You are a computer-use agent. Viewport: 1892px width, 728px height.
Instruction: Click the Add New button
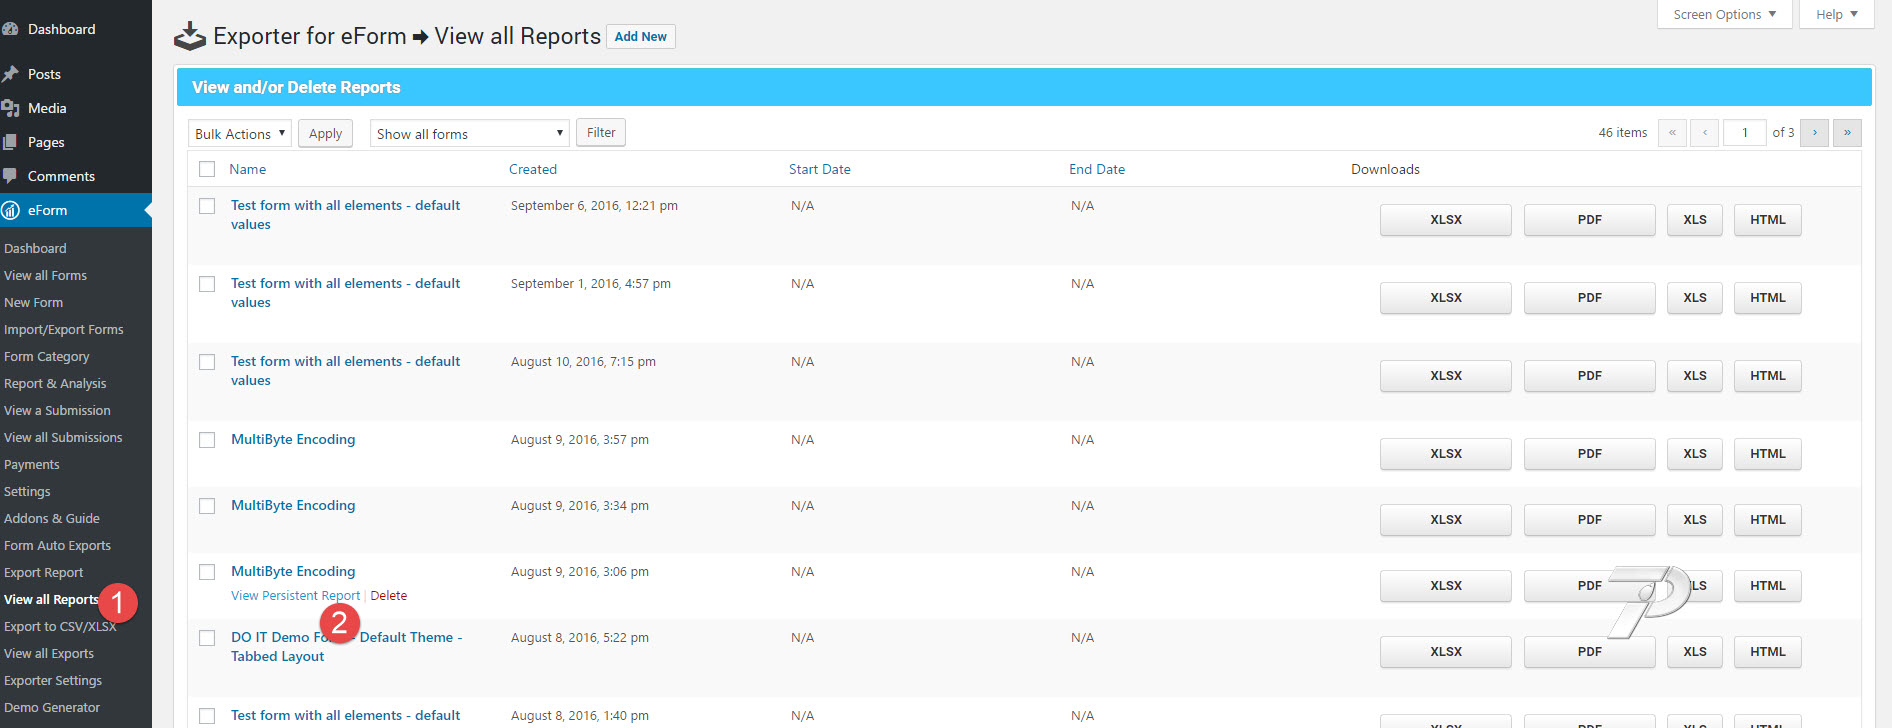[641, 37]
